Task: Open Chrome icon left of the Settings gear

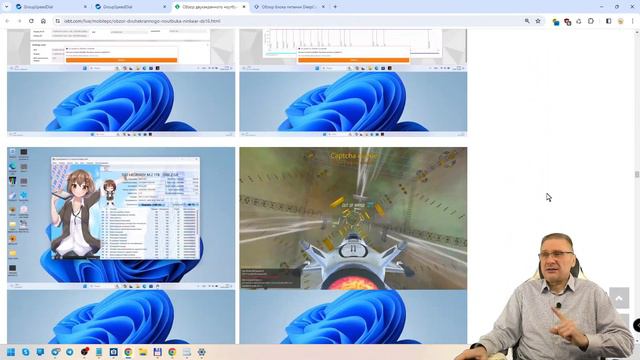Action: [172, 352]
